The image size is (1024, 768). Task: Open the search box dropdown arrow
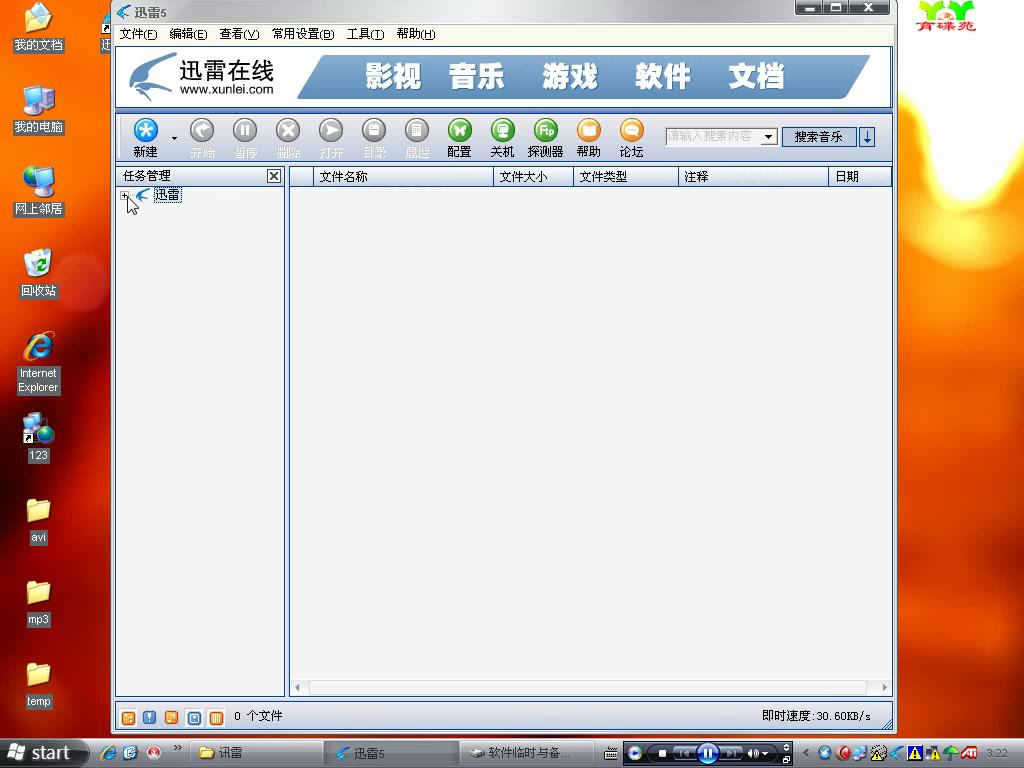coord(769,137)
